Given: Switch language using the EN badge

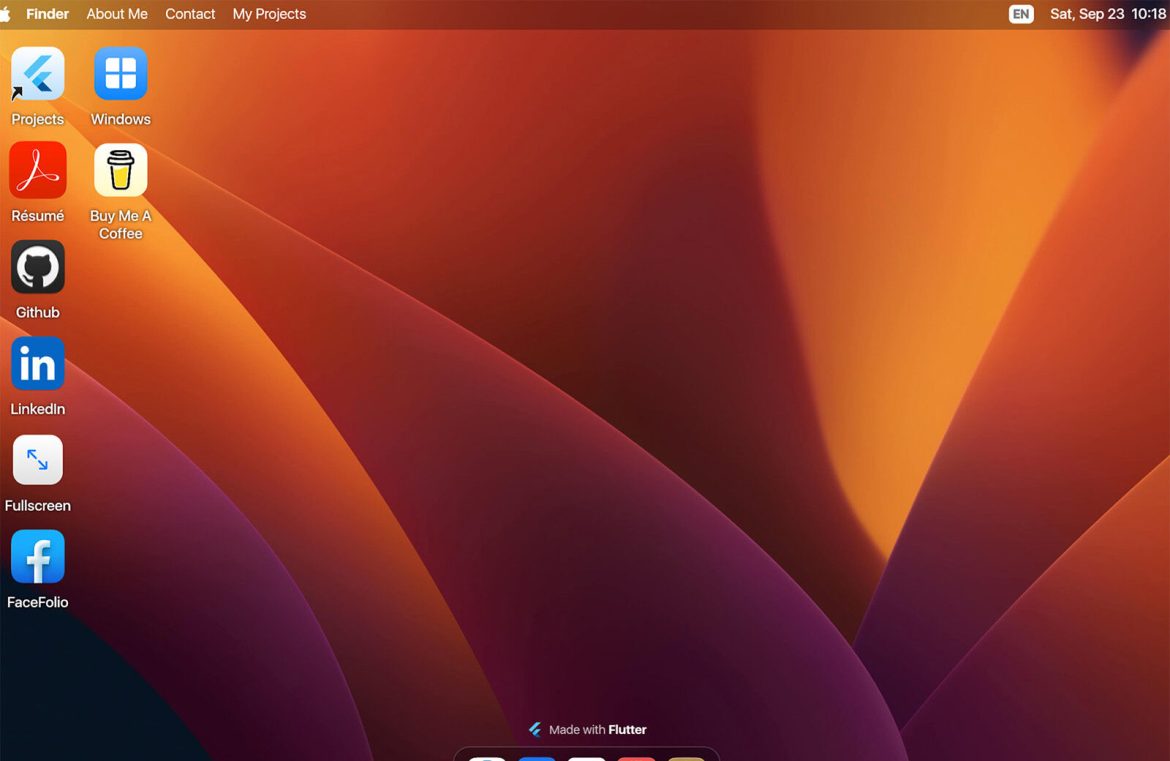Looking at the screenshot, I should [x=1021, y=14].
